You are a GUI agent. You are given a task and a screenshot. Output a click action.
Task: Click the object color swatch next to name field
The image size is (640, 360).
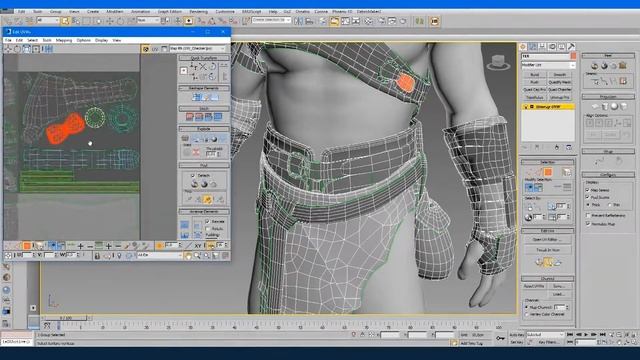click(x=573, y=56)
